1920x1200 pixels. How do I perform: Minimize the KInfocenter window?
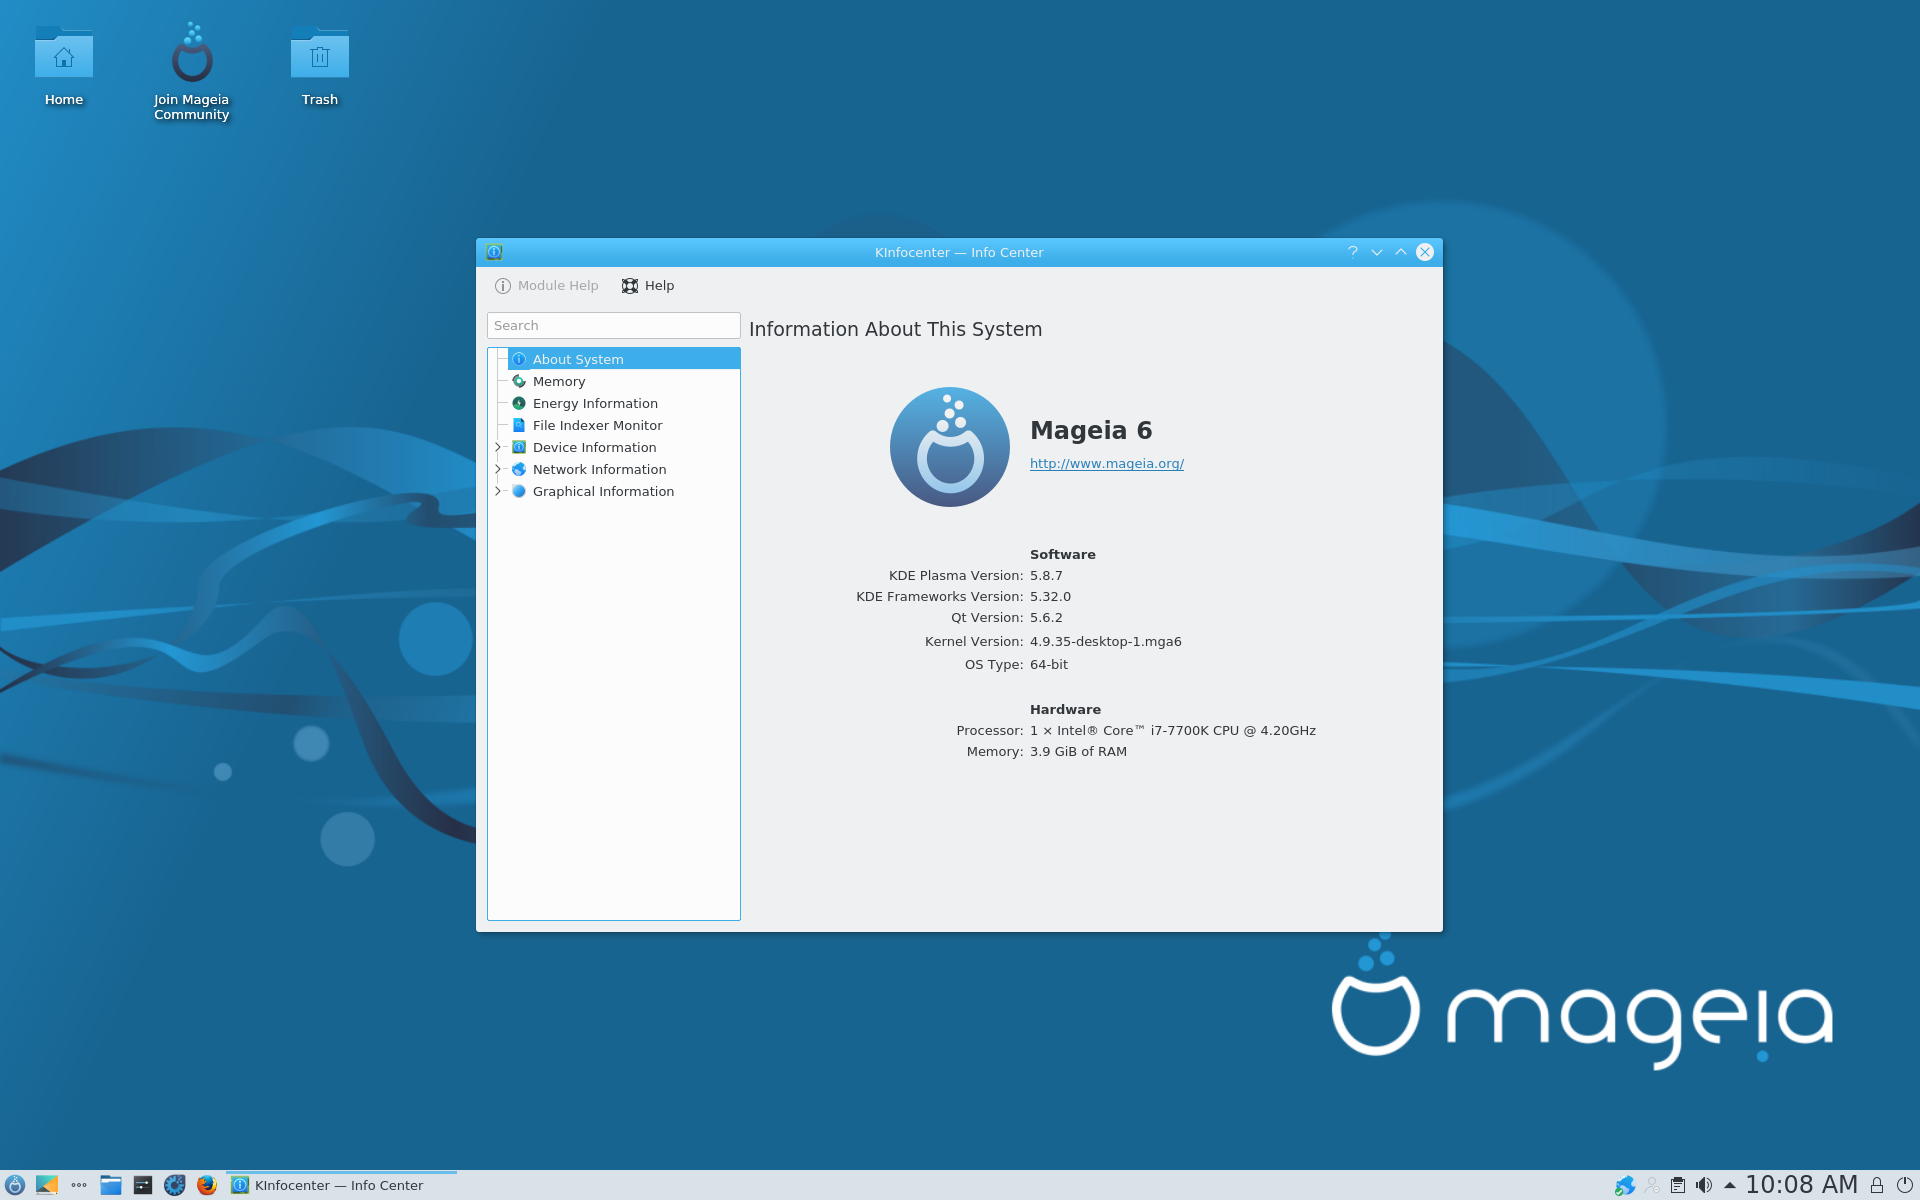click(1377, 252)
